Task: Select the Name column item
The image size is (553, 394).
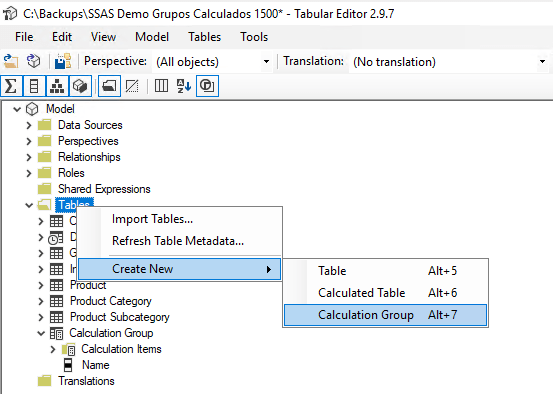Action: click(96, 365)
